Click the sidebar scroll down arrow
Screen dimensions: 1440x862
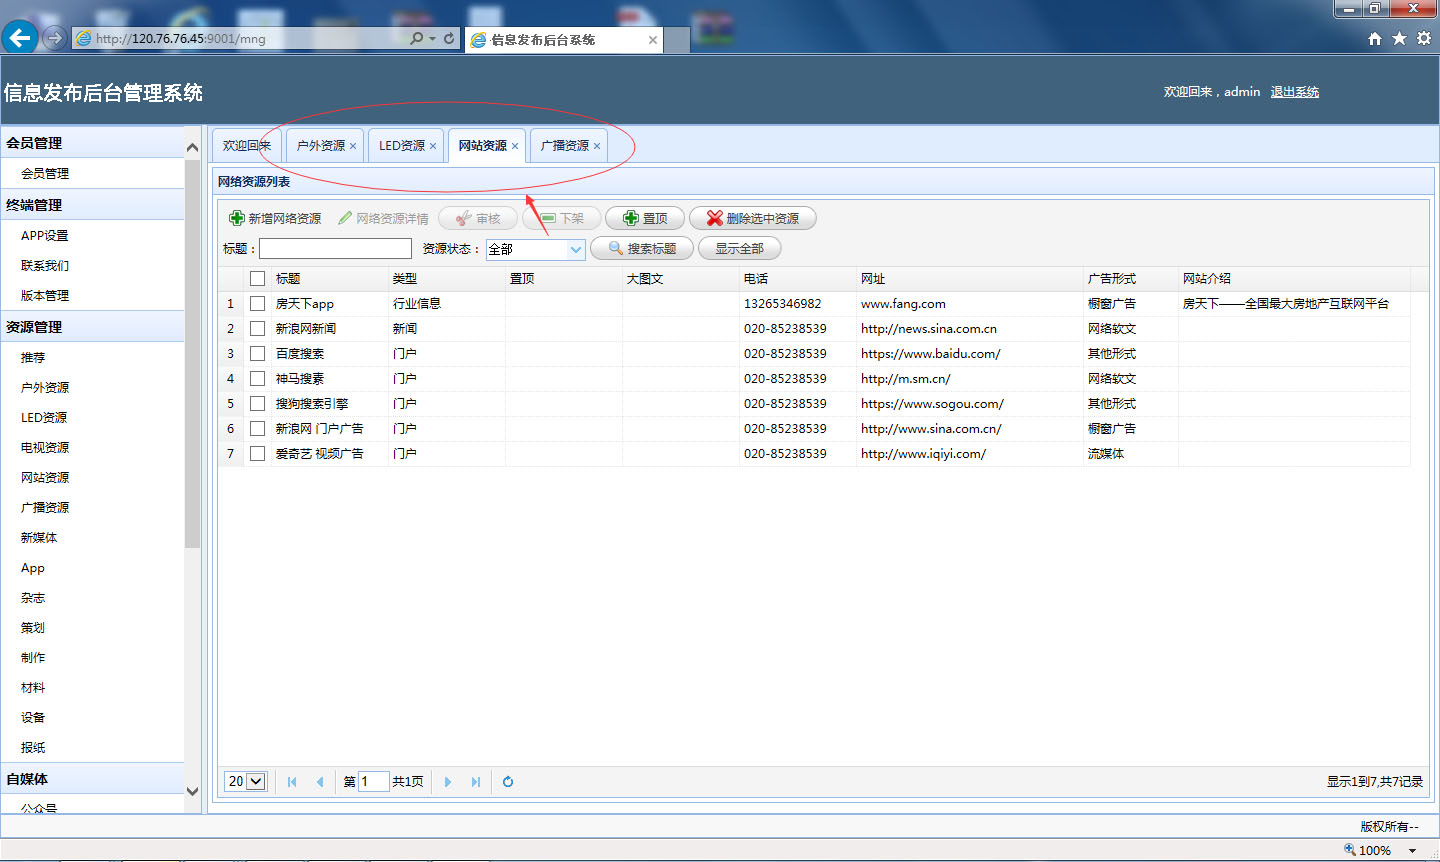tap(192, 791)
